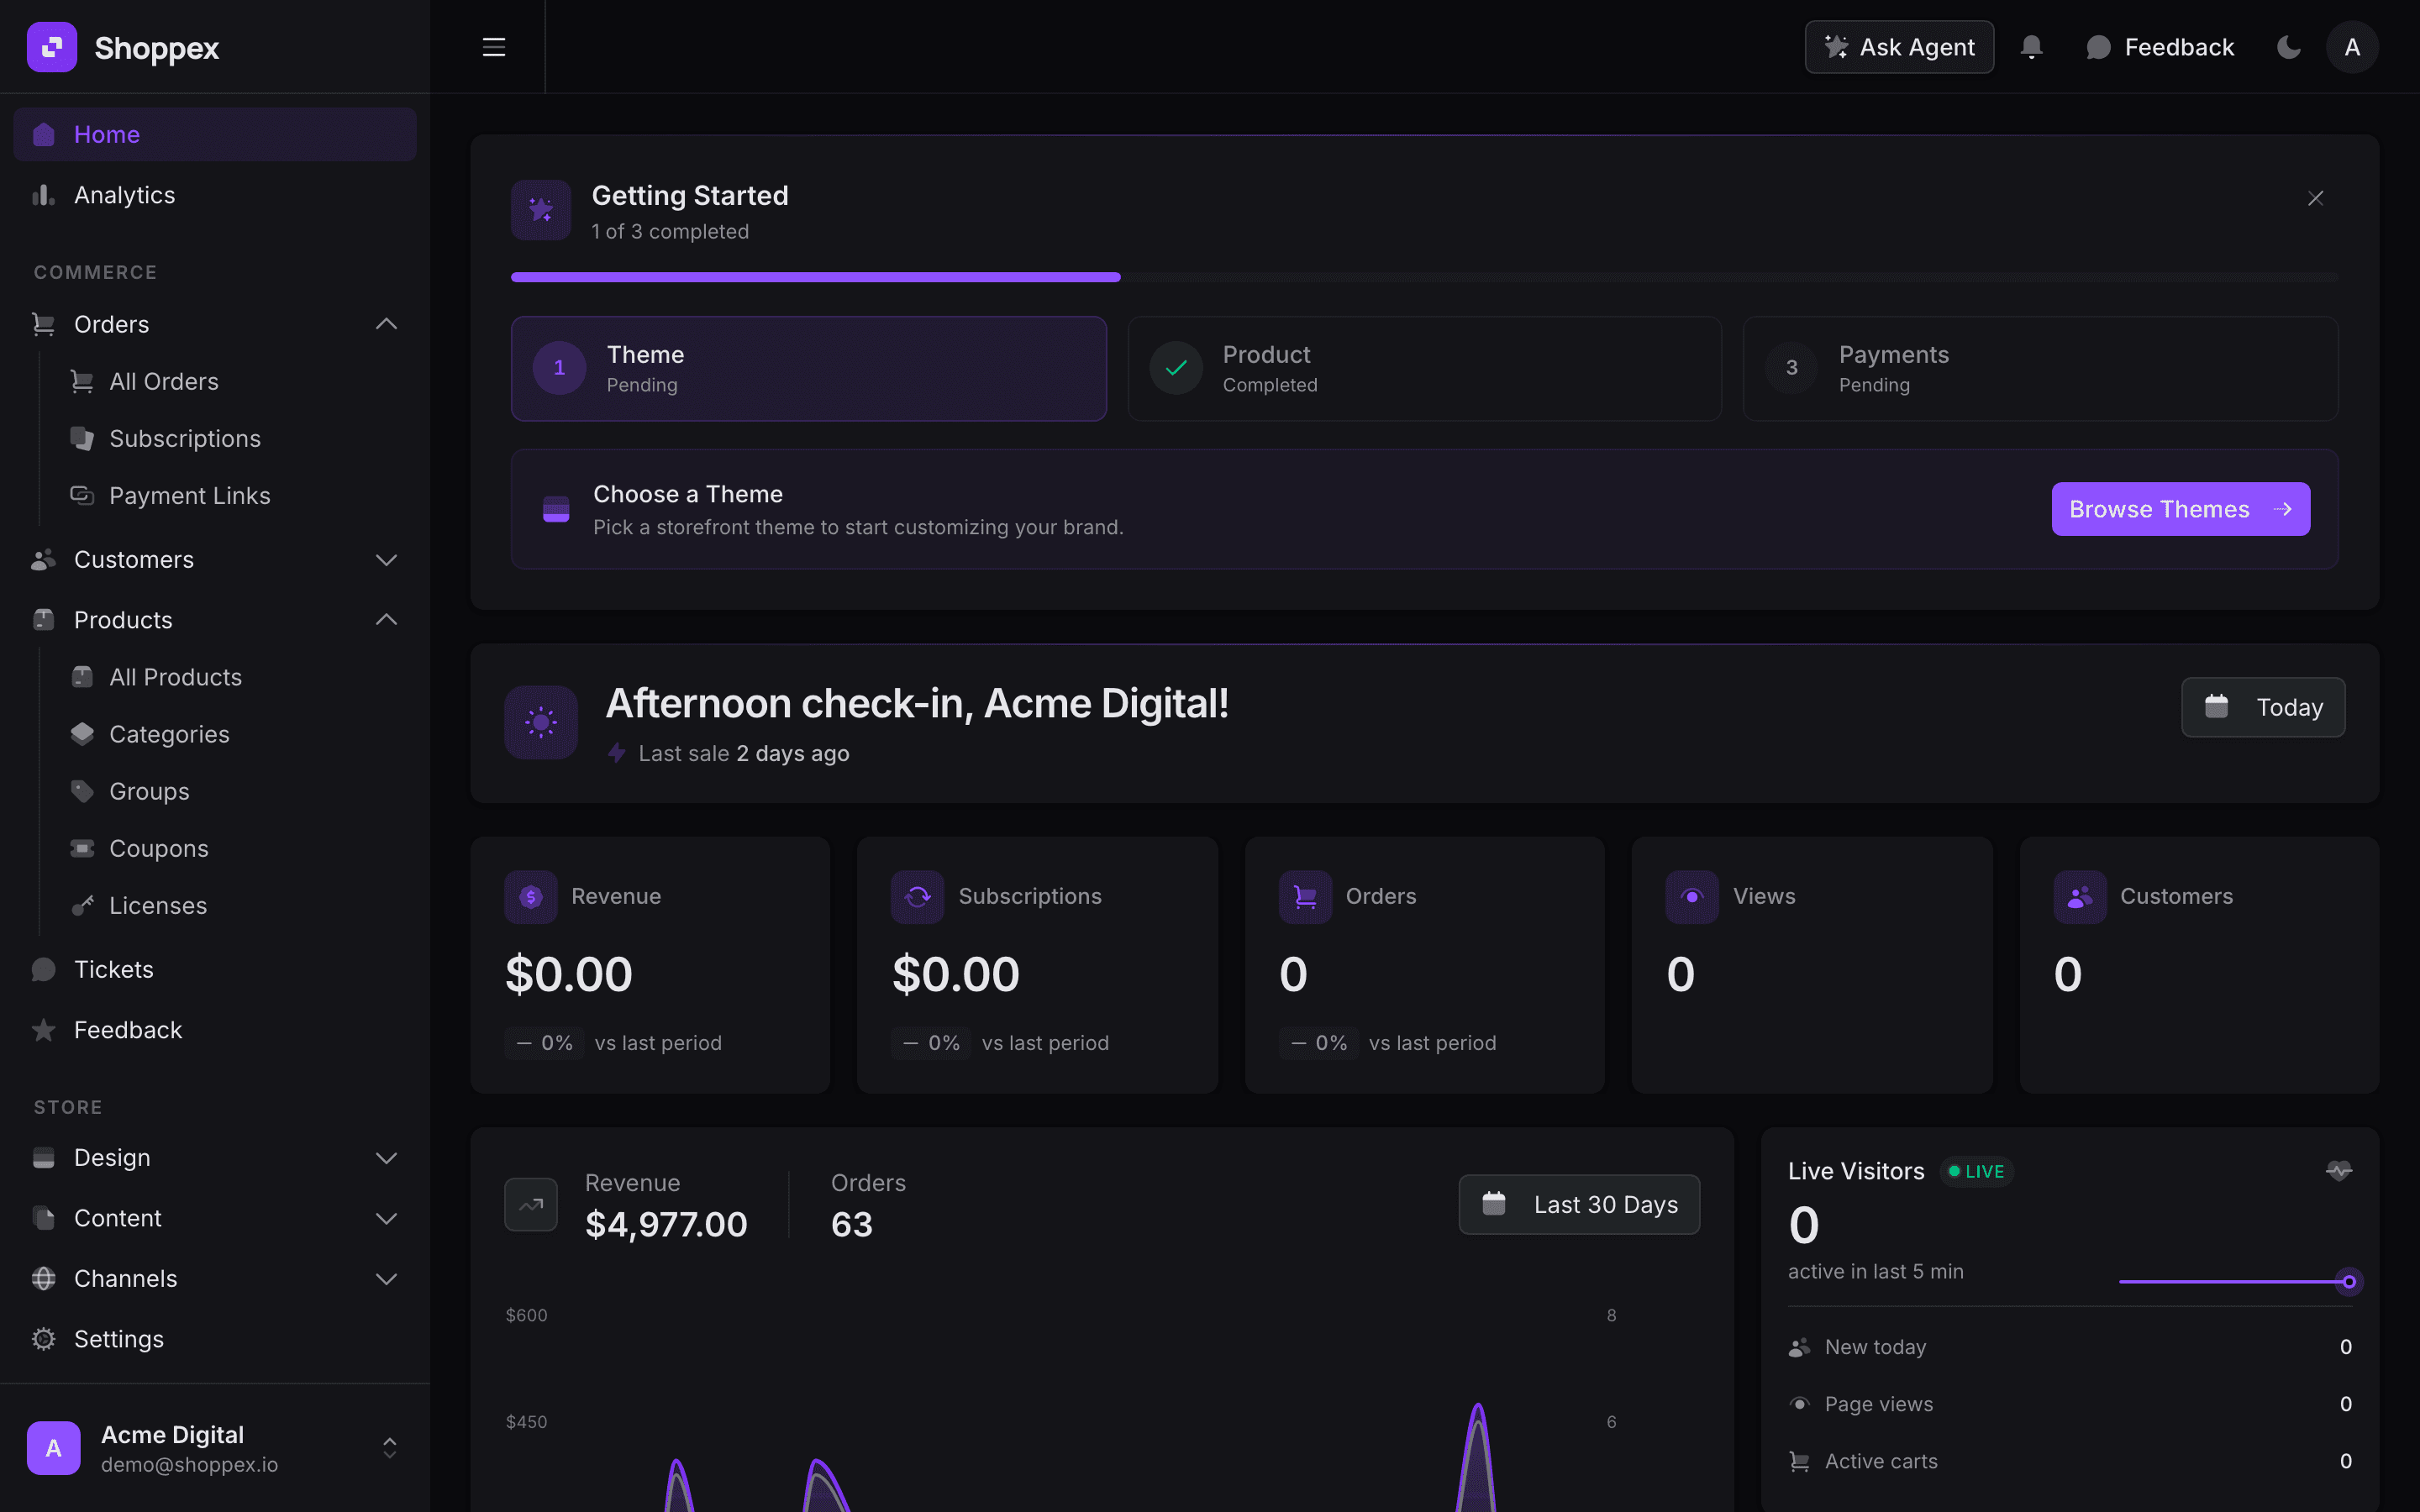2420x1512 pixels.
Task: Select the Coupons icon in the sidebar
Action: pyautogui.click(x=82, y=848)
